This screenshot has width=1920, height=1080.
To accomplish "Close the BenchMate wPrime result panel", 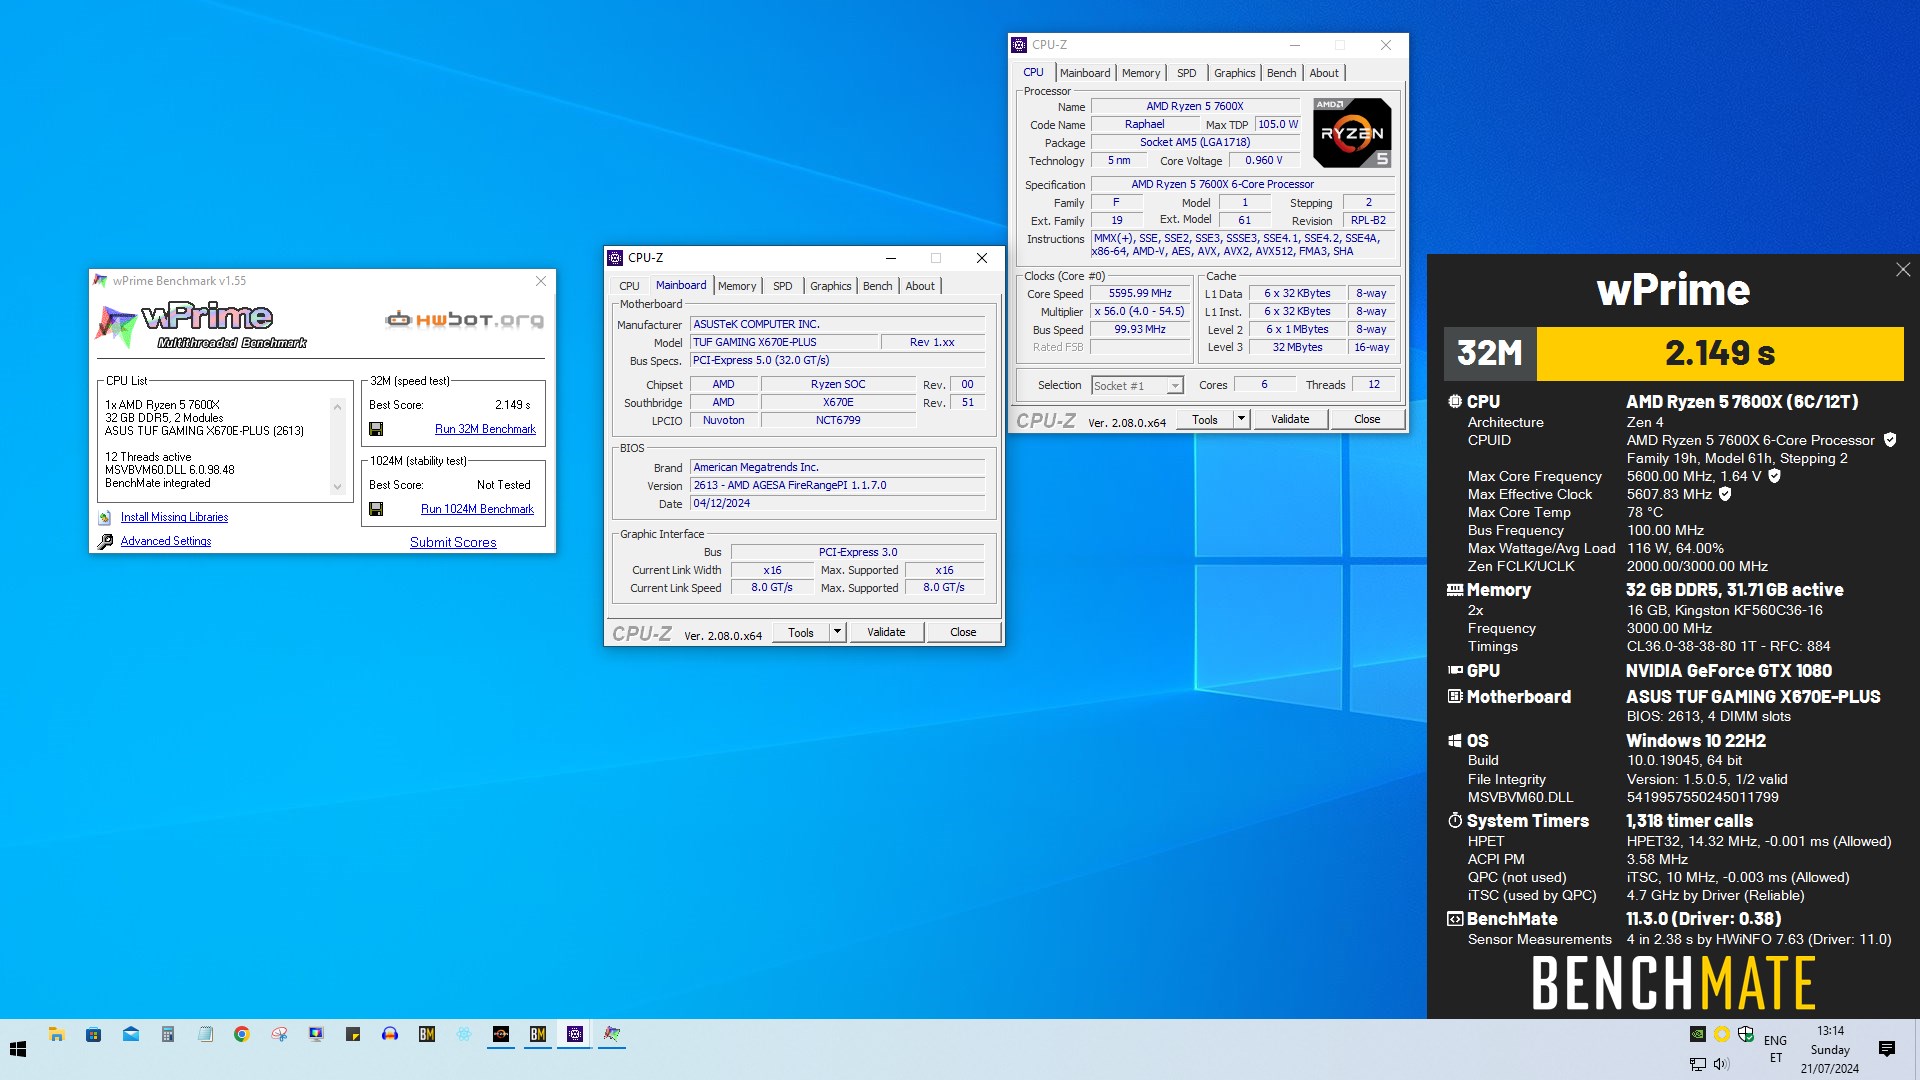I will pyautogui.click(x=1903, y=270).
